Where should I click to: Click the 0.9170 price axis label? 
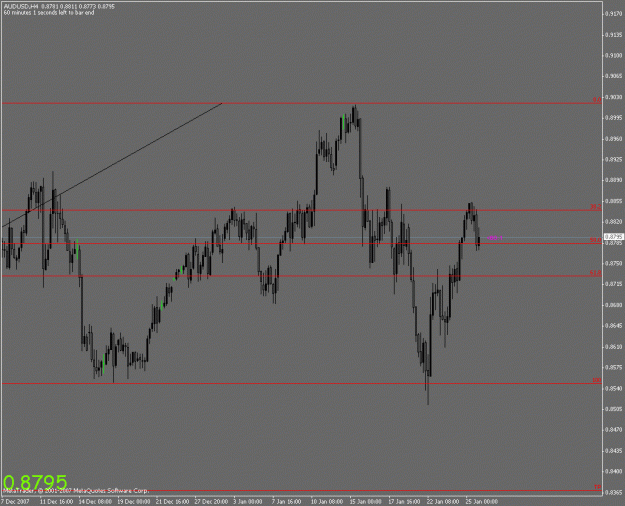click(614, 14)
